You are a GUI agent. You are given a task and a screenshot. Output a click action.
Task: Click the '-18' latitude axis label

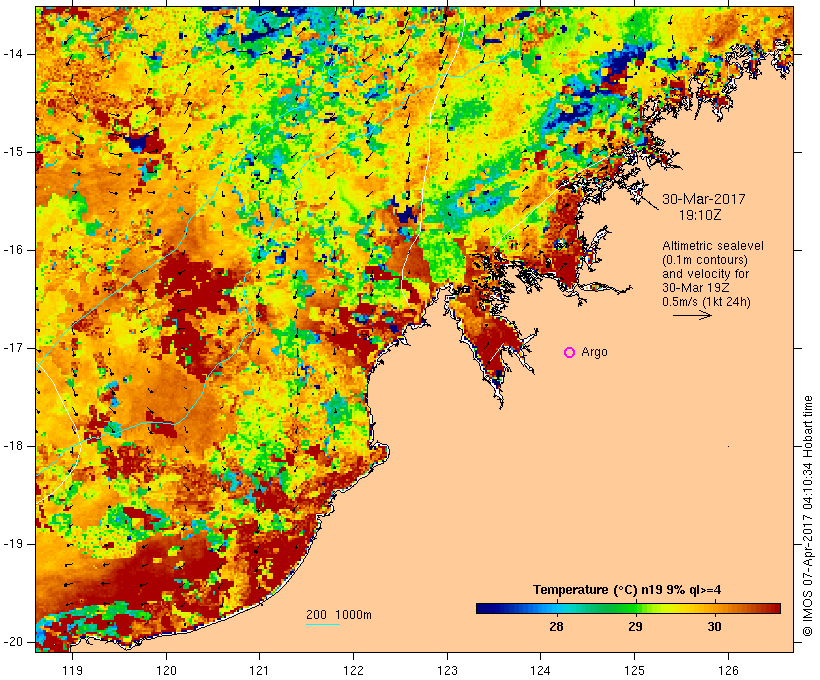tap(13, 446)
